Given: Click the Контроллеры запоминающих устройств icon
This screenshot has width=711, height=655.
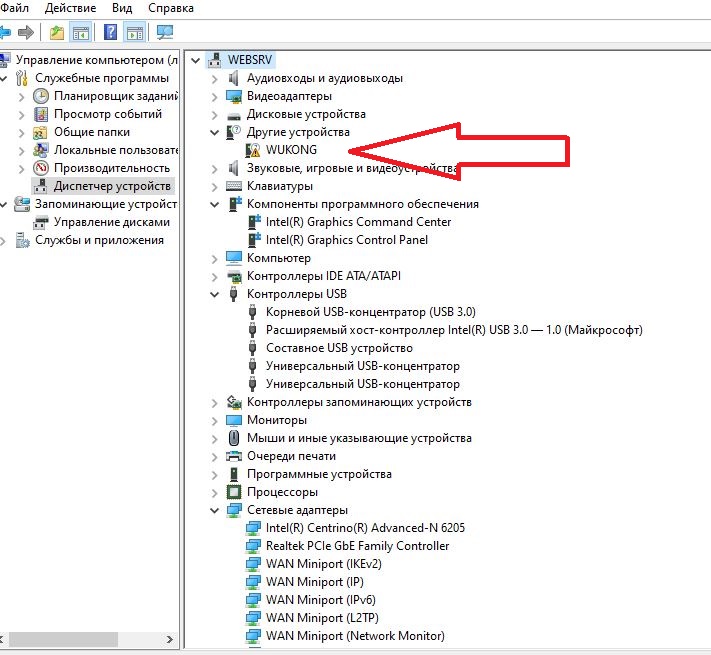Looking at the screenshot, I should tap(234, 402).
